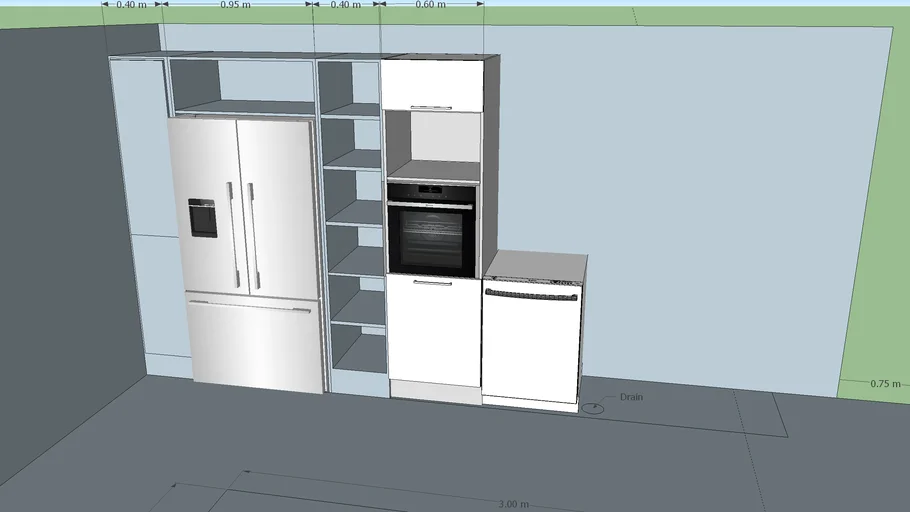
Task: Select the lower cabinet door below oven
Action: [x=434, y=330]
